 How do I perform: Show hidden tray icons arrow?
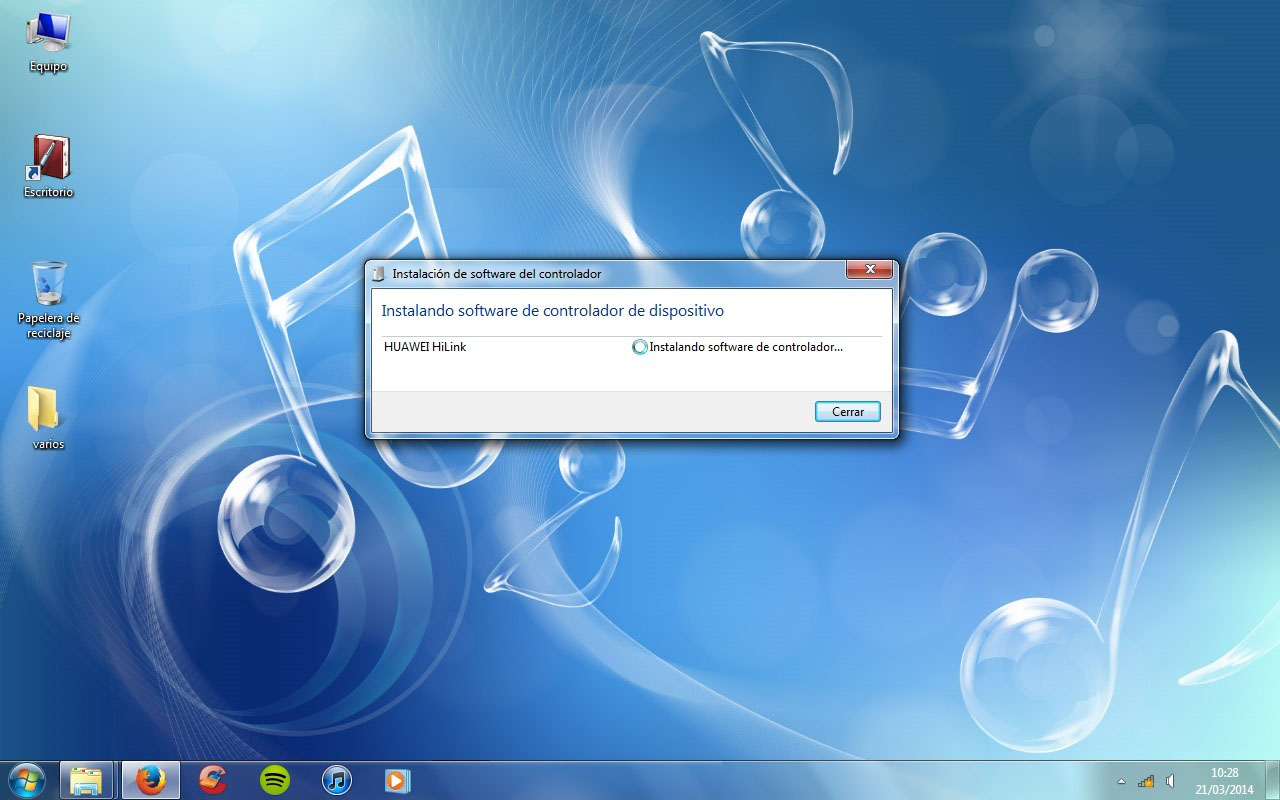tap(1121, 781)
